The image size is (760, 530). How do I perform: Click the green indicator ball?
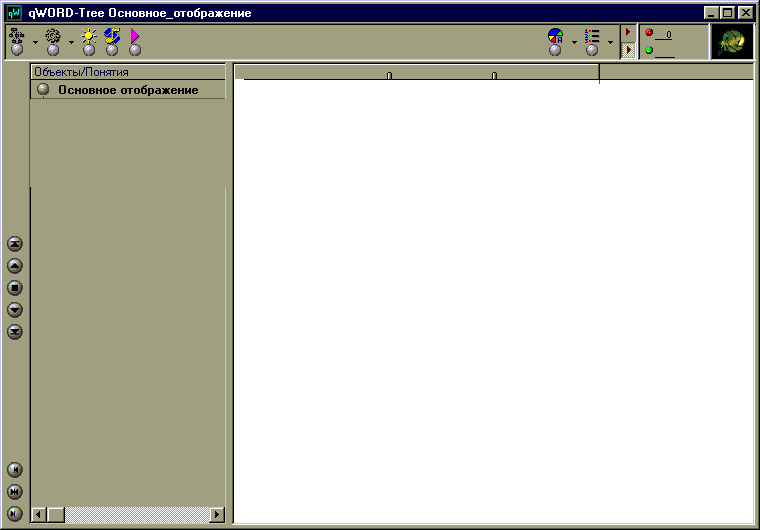pyautogui.click(x=649, y=50)
